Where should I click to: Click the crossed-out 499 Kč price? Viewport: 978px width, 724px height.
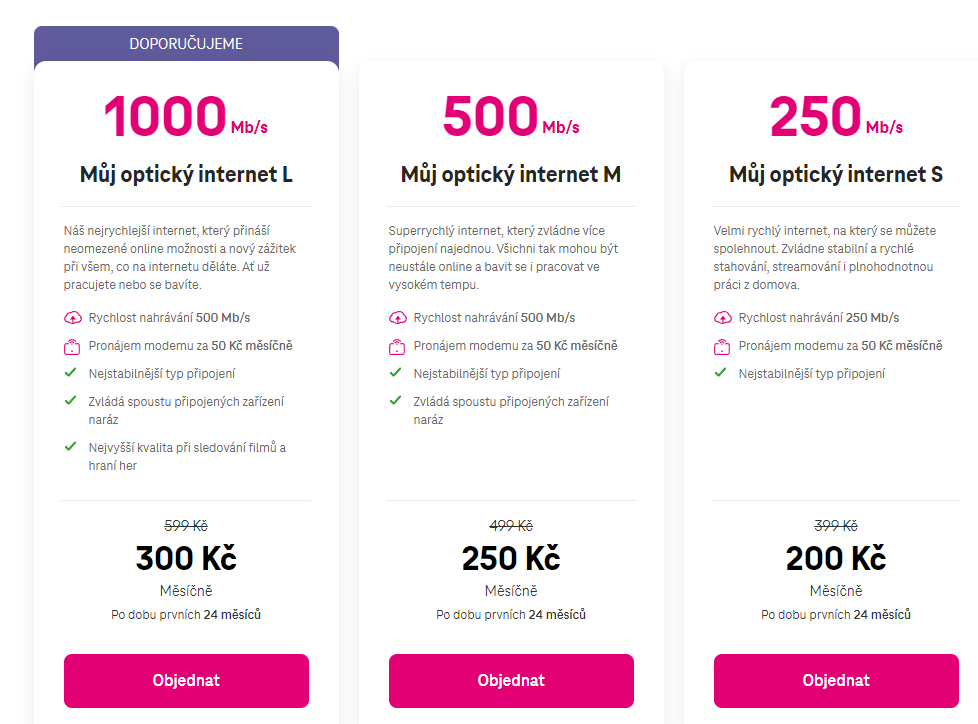511,526
